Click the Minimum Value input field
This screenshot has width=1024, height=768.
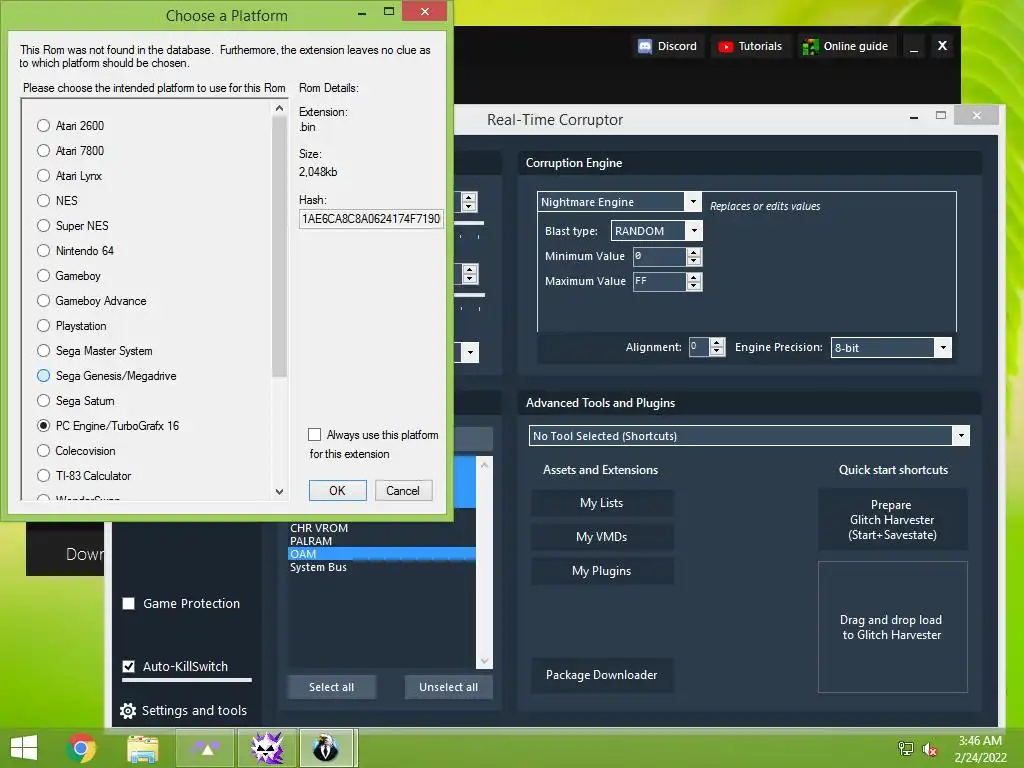coord(660,256)
